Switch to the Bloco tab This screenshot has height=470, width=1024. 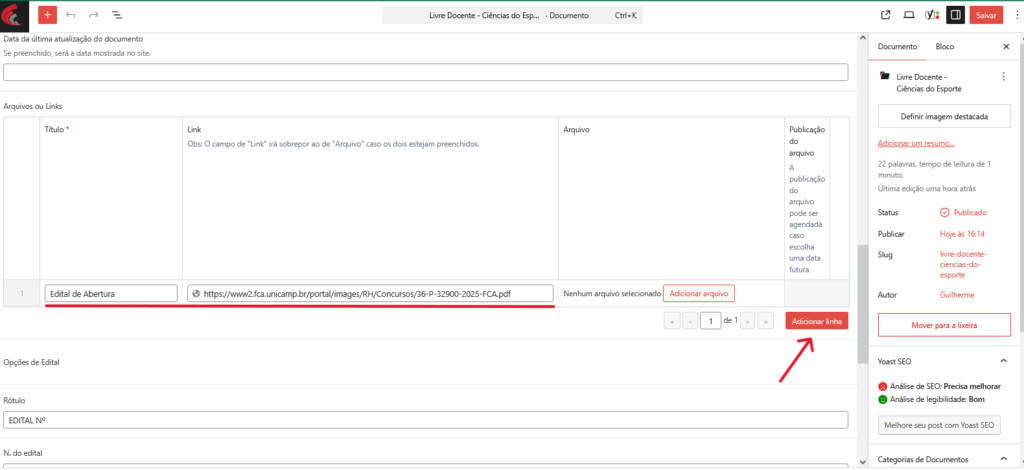click(944, 47)
